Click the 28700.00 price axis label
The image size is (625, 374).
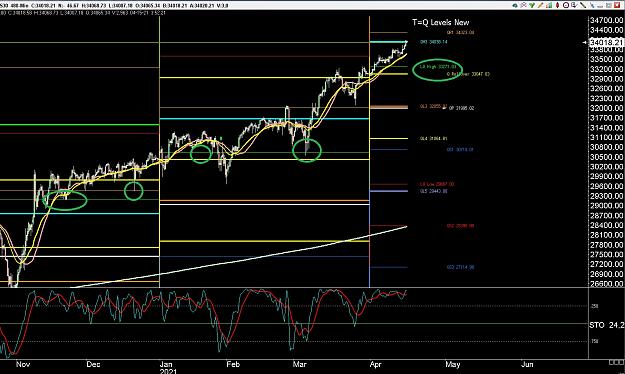tap(607, 216)
